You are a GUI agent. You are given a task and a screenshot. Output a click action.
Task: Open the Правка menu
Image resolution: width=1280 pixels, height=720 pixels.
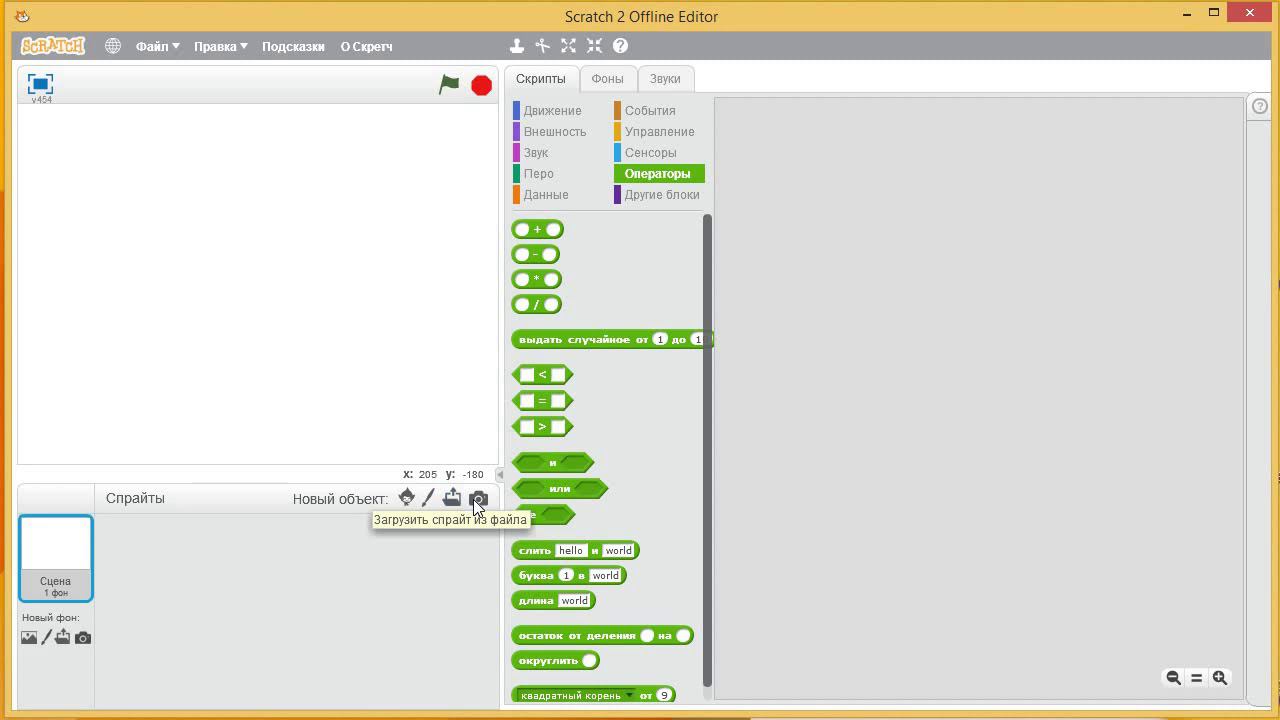pos(220,46)
